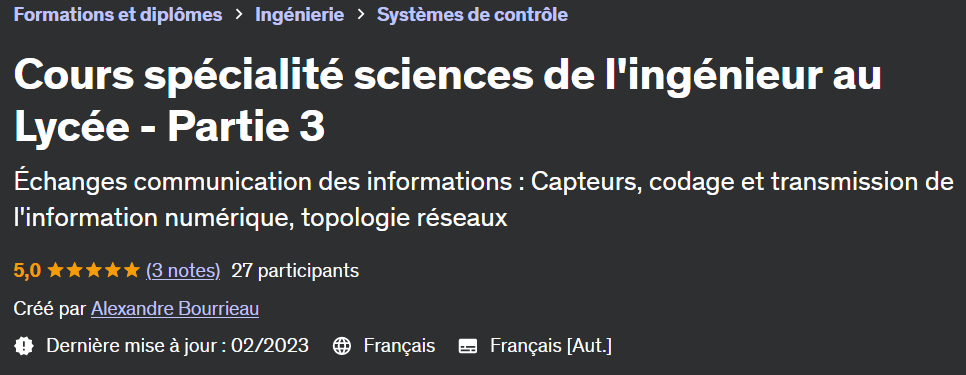Click the Français [Aut.] subtitles label
The image size is (966, 375).
tap(551, 345)
